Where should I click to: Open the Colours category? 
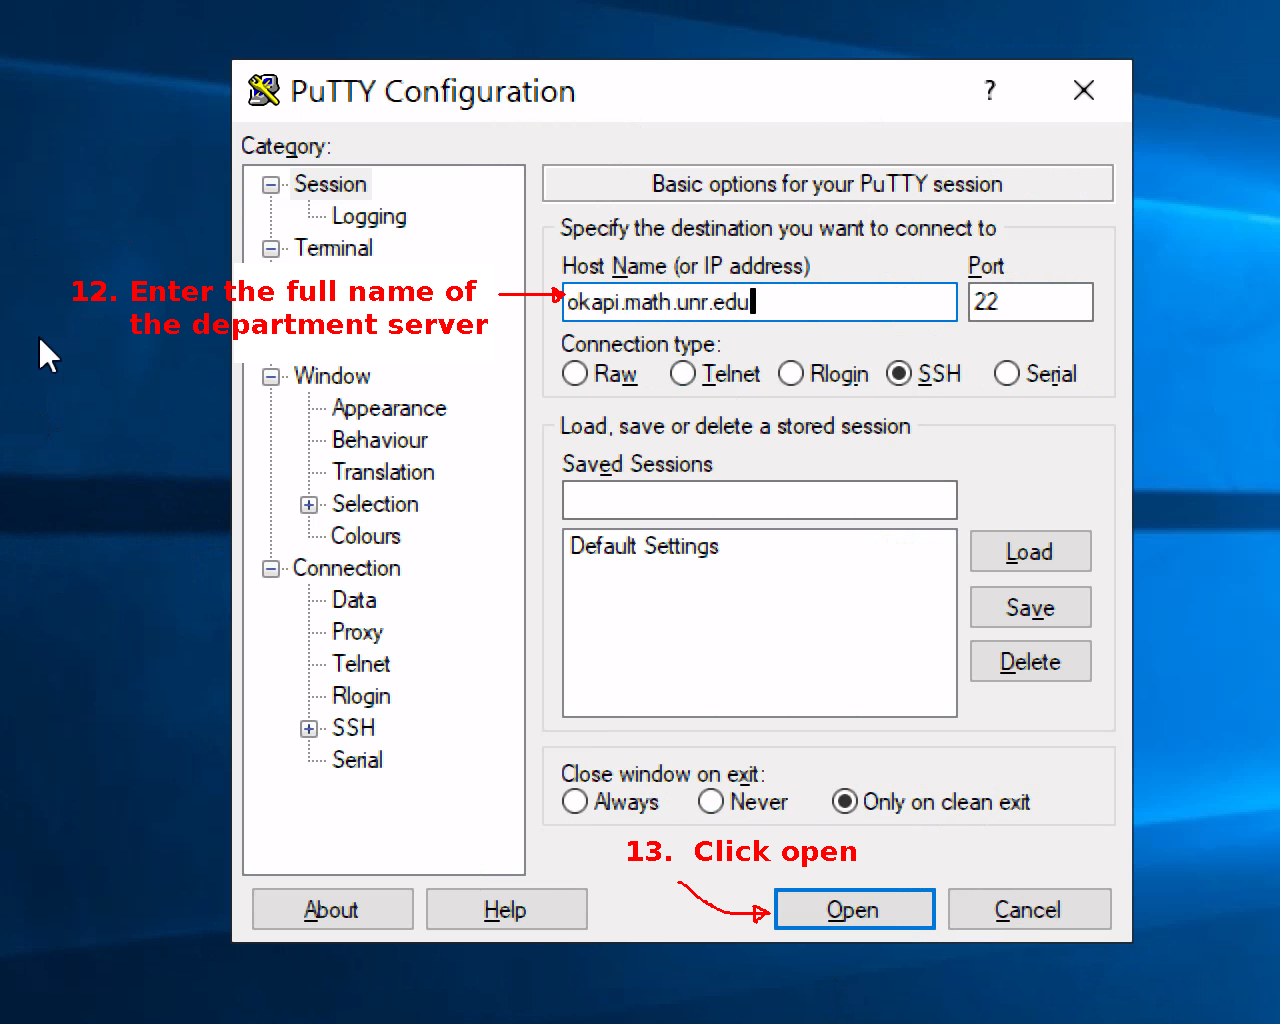point(366,536)
